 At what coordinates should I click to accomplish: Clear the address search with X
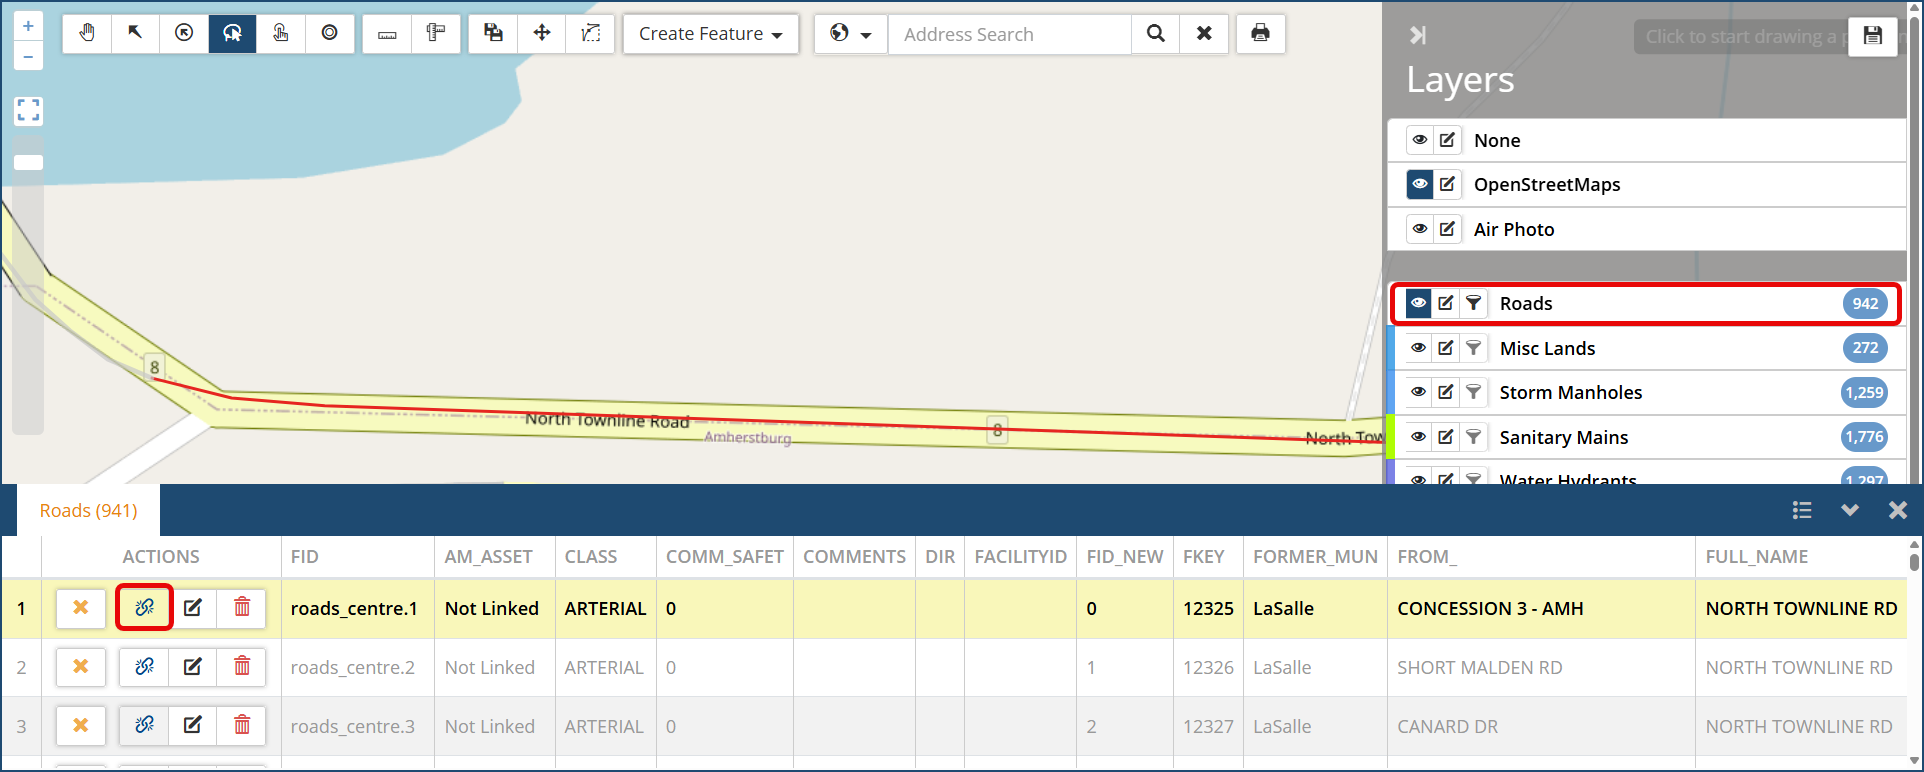pos(1204,33)
